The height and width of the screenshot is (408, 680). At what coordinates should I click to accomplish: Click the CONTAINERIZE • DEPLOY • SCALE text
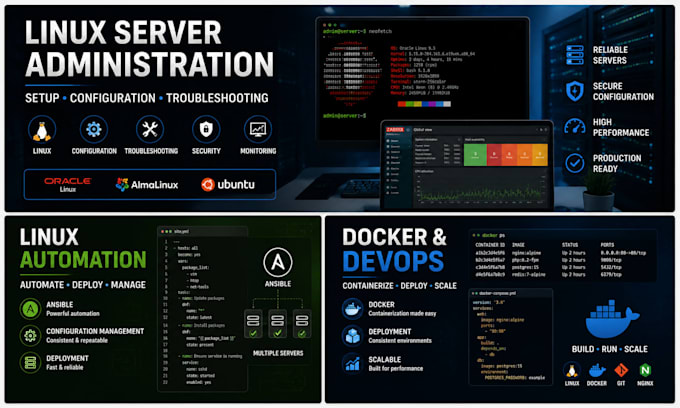tap(399, 286)
